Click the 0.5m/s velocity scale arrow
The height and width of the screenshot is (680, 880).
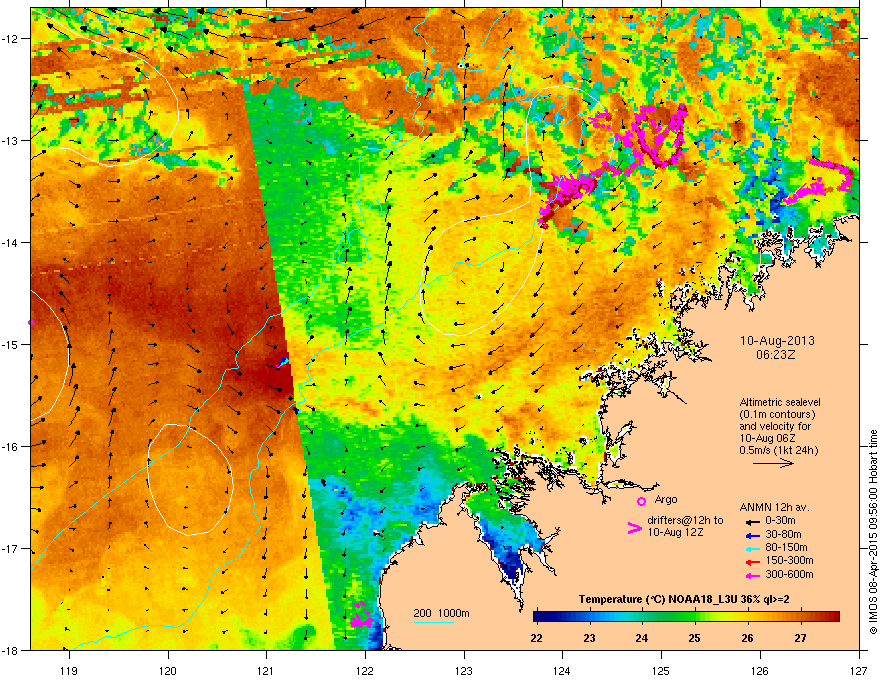773,463
